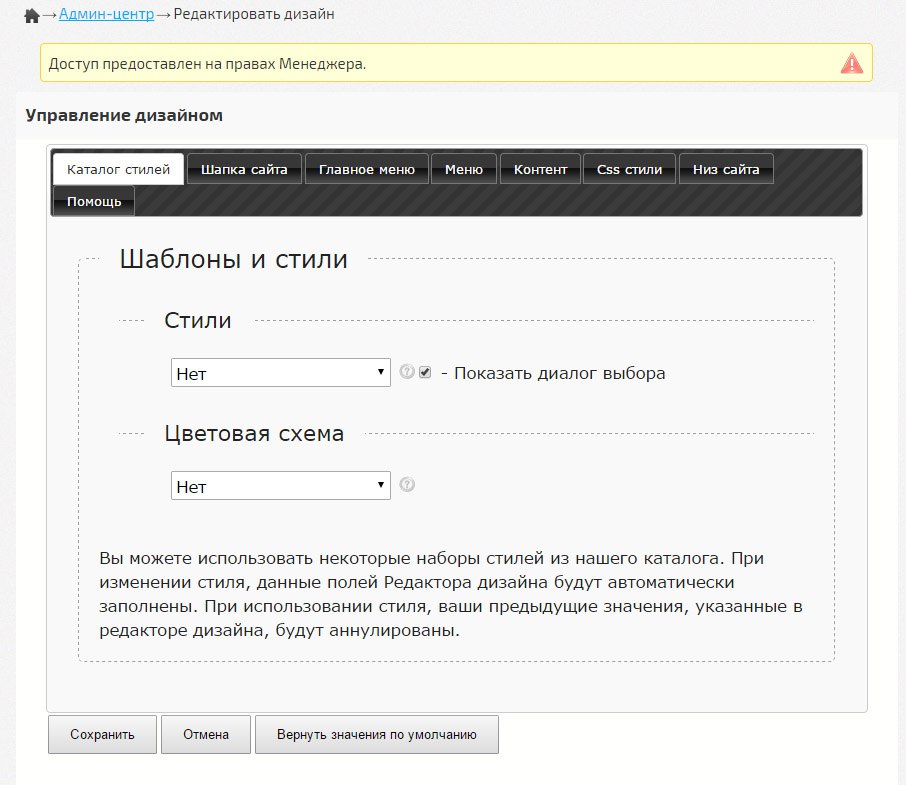This screenshot has width=906, height=785.
Task: Open the Помощь tab
Action: tap(94, 201)
